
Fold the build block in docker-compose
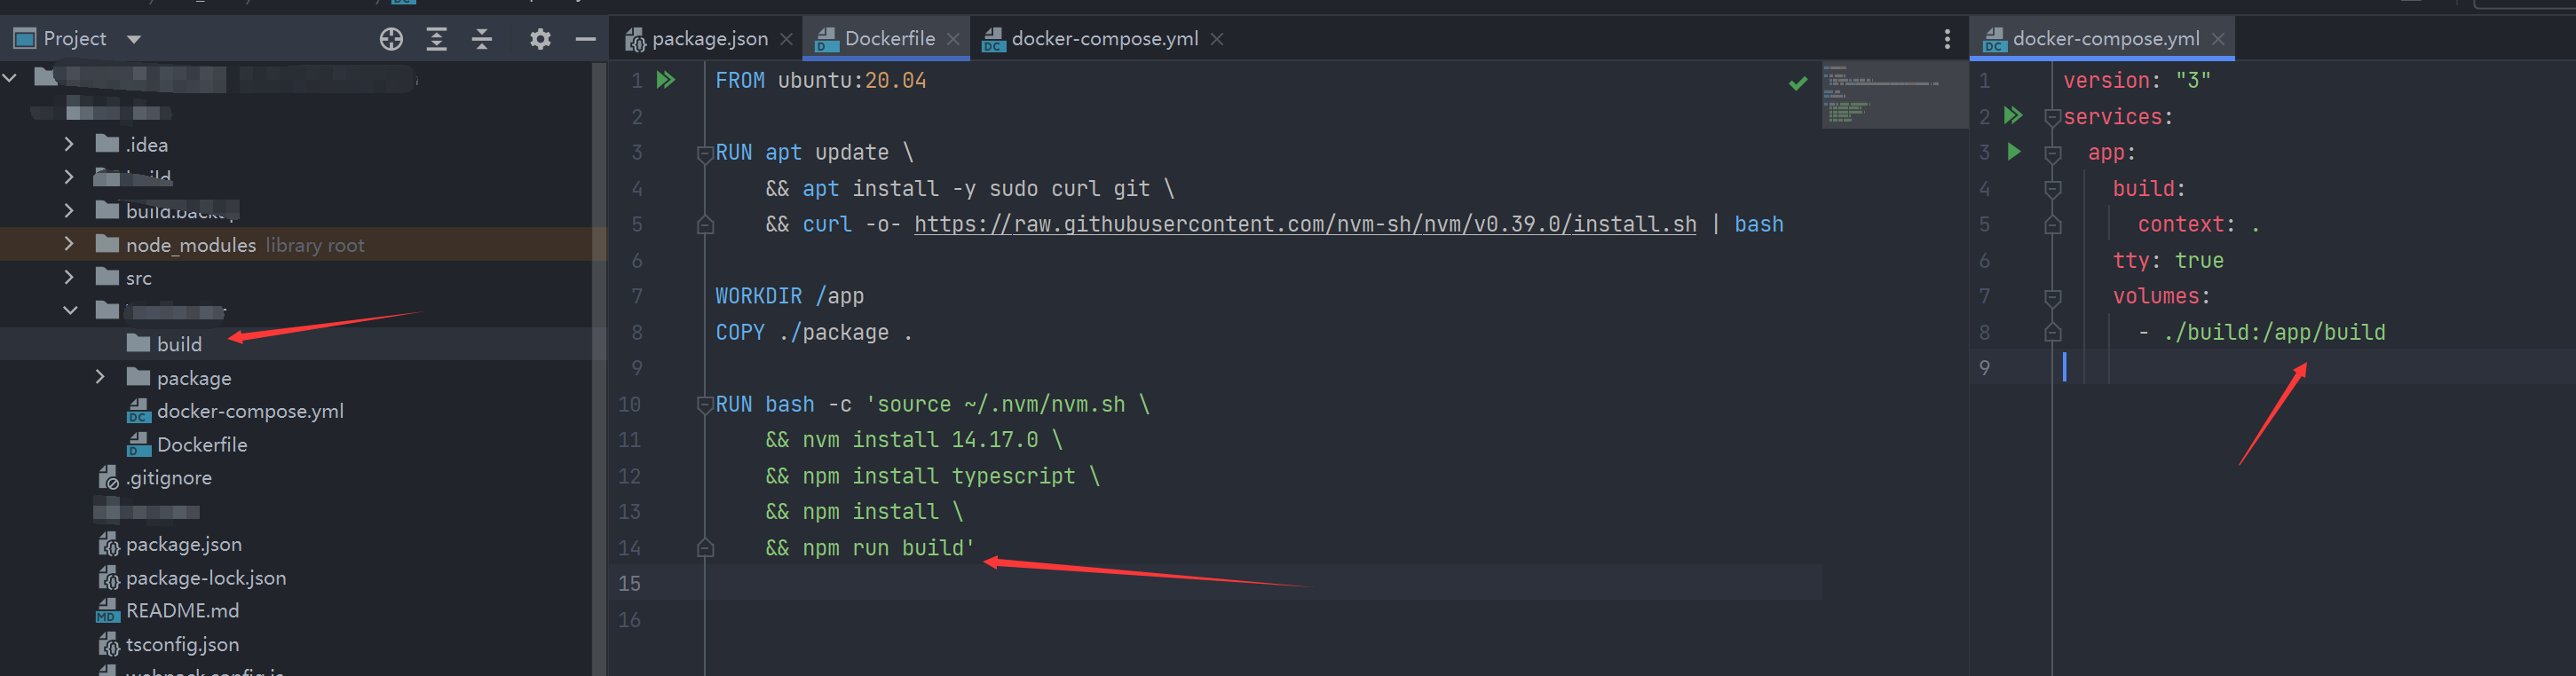pos(2052,189)
